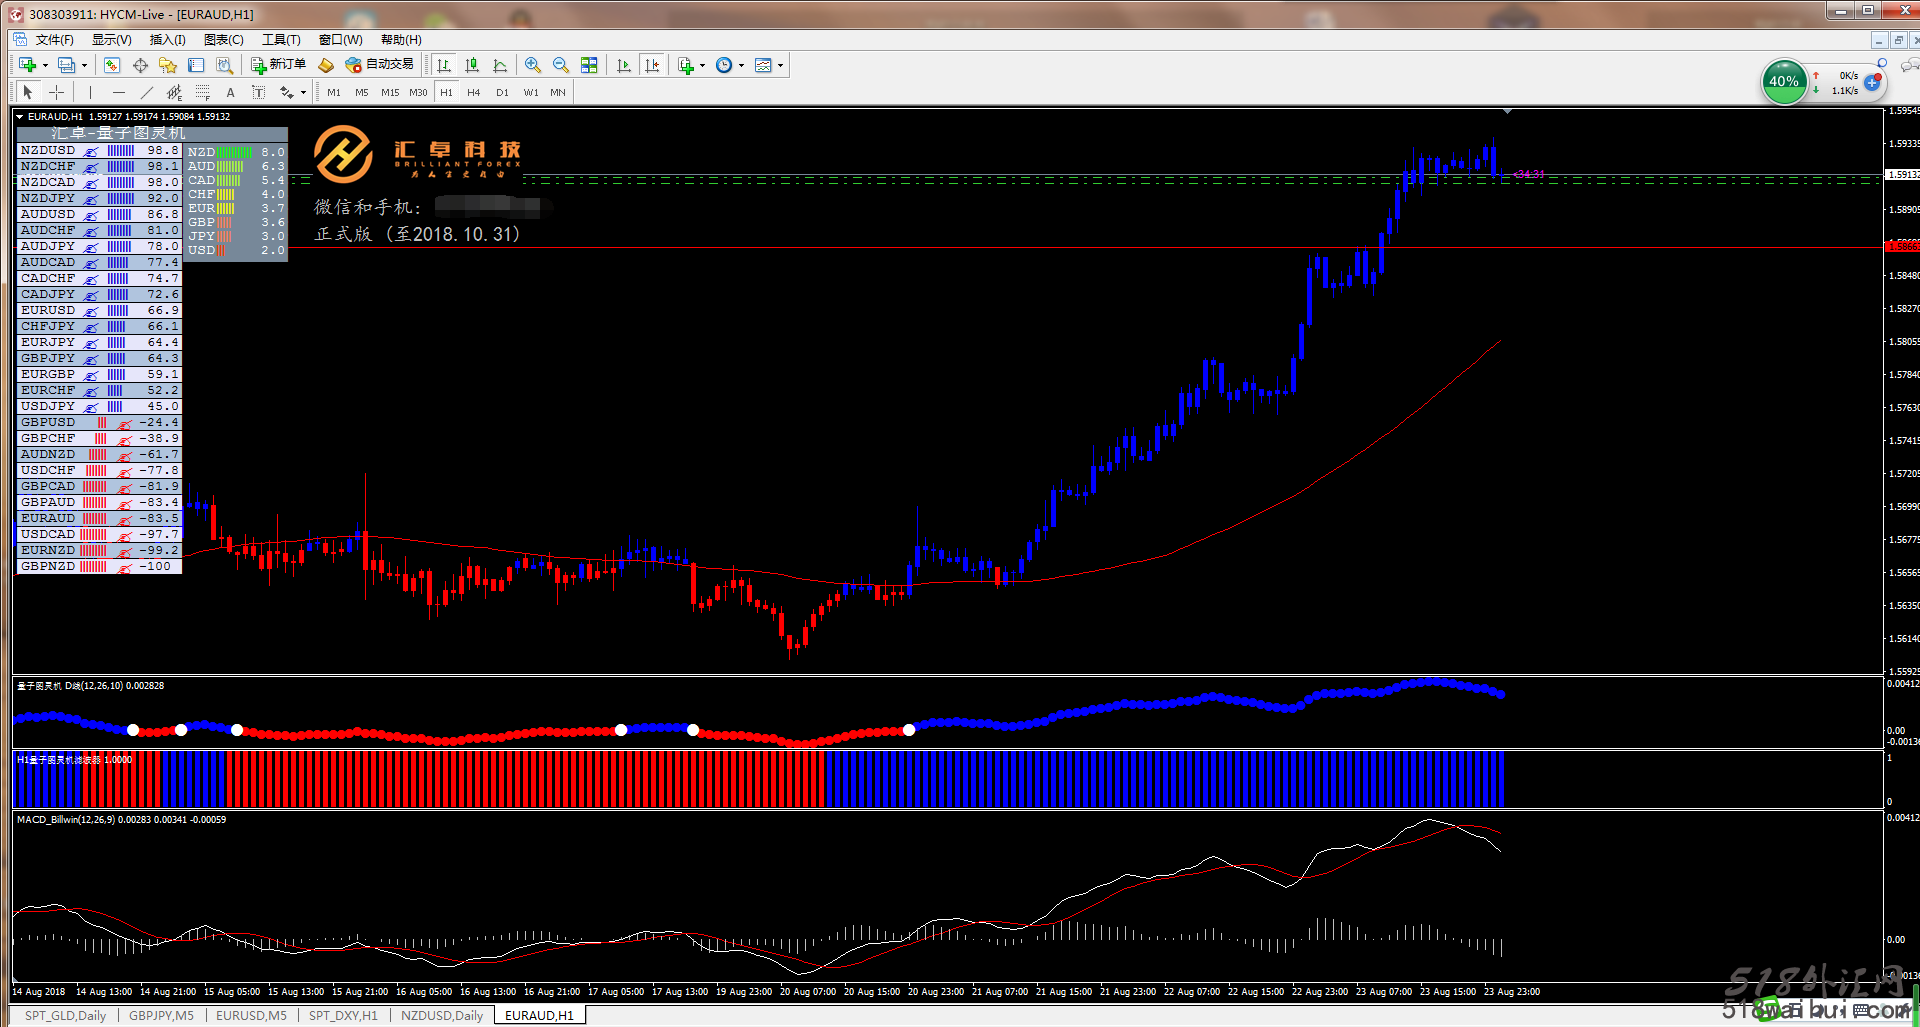Expand the Indicators dropdown arrow

tap(702, 66)
